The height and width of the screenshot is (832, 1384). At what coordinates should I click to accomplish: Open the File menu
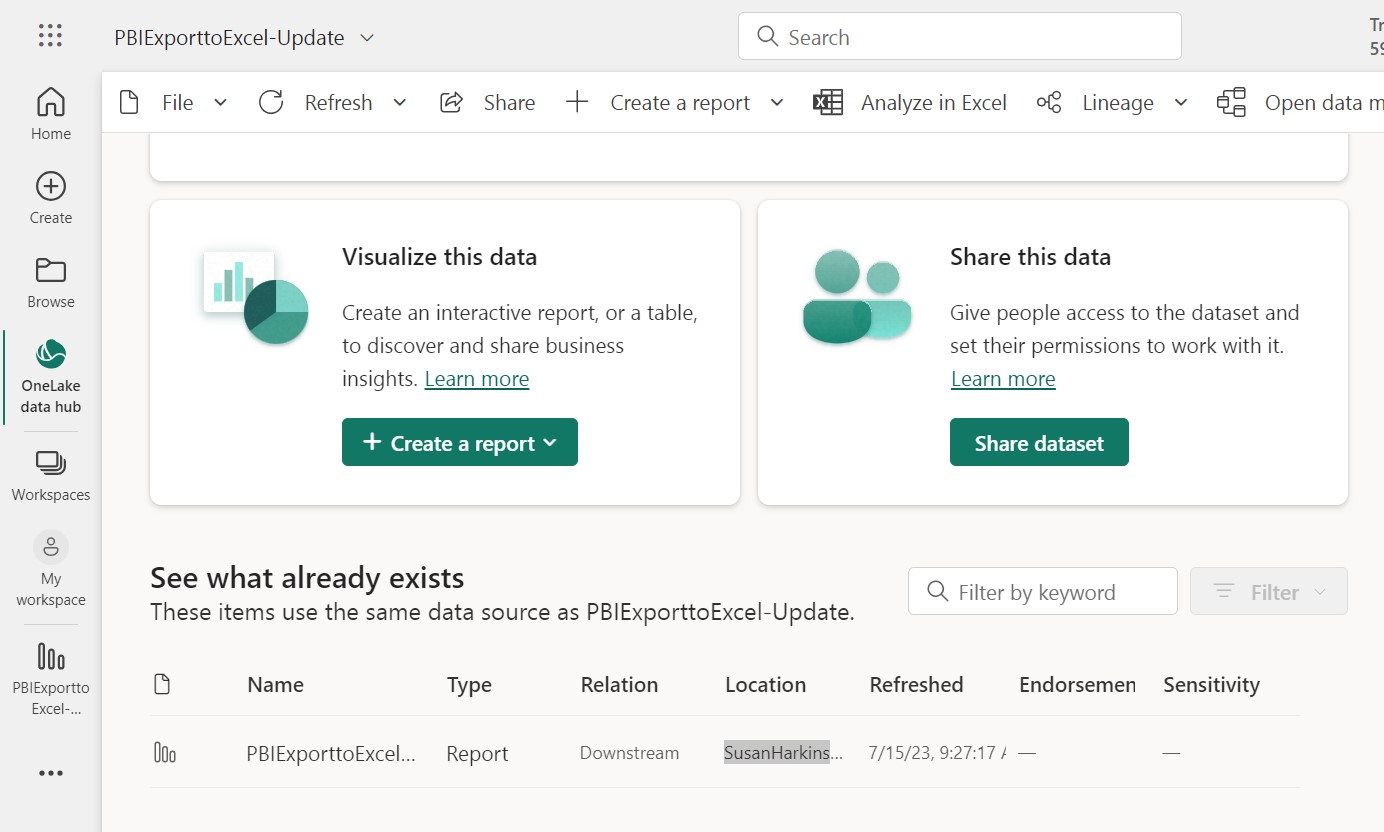(x=176, y=102)
